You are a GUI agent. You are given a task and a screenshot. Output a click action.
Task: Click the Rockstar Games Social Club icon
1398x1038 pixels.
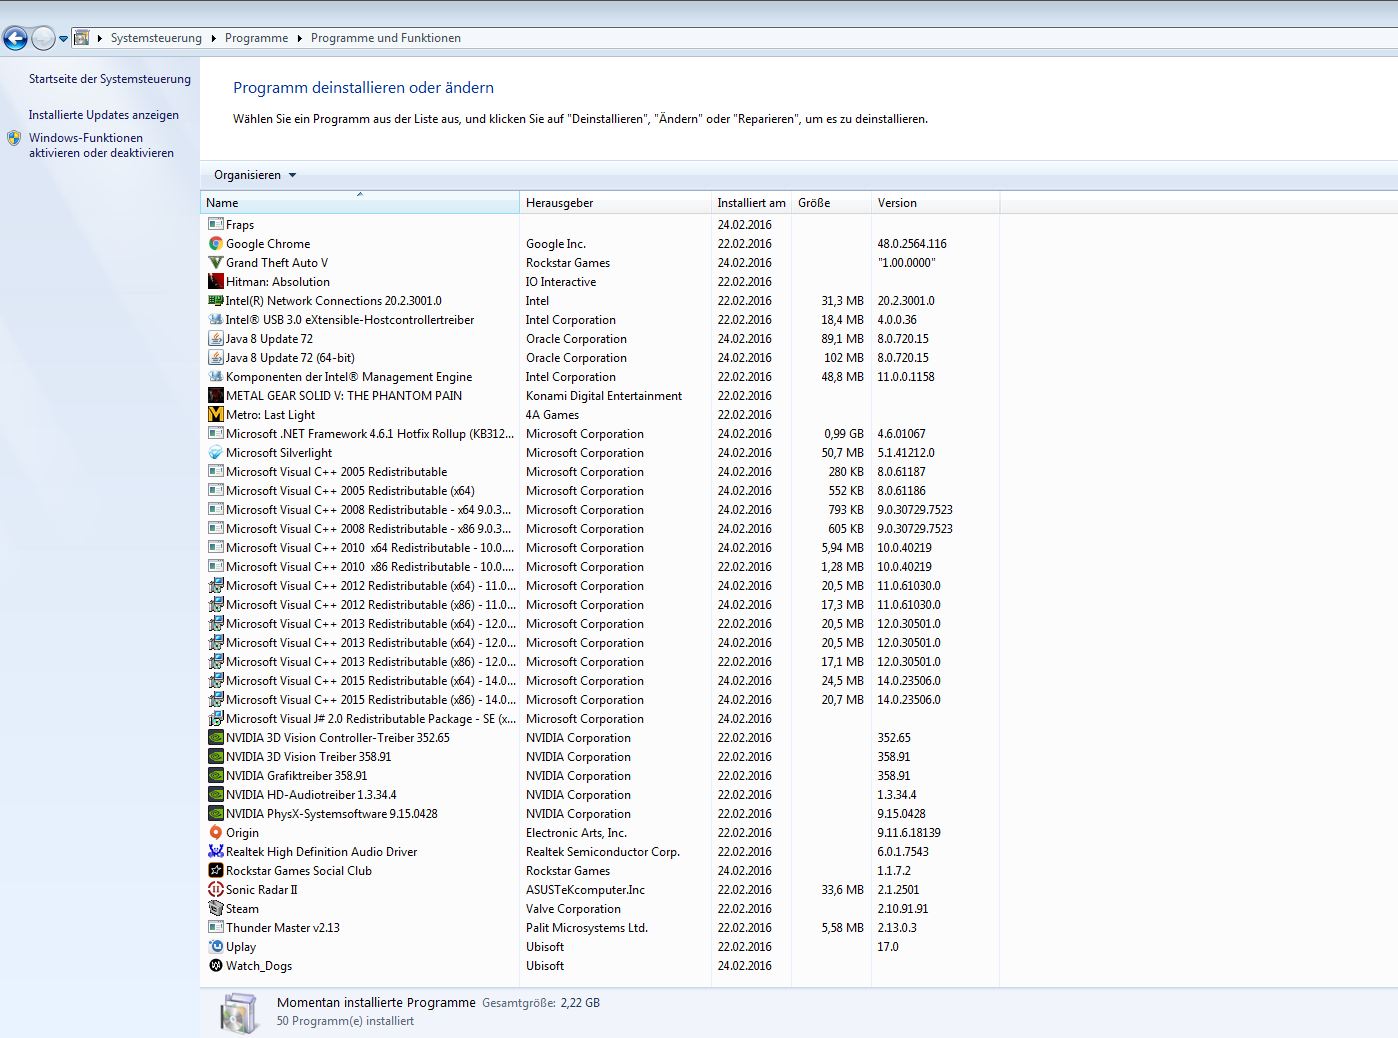215,870
